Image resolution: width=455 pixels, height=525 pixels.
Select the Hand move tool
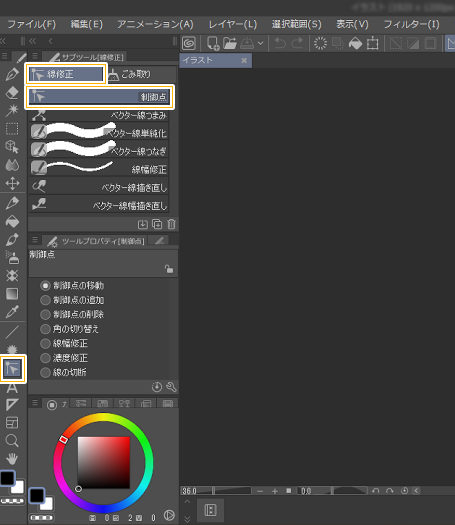12,459
